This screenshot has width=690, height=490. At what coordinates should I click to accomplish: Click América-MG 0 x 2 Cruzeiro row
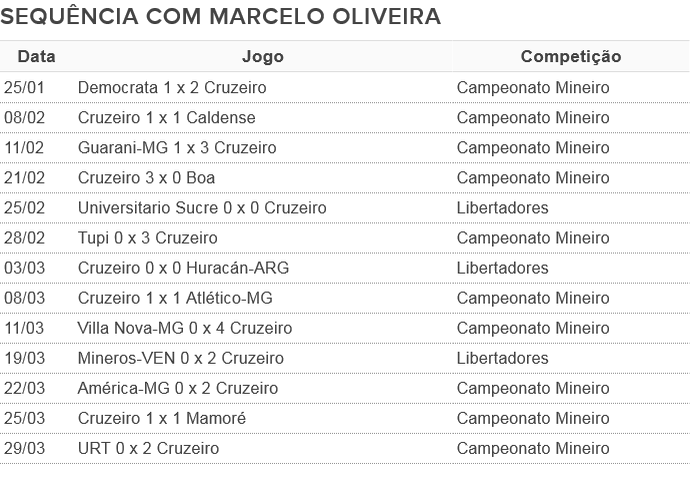point(345,388)
